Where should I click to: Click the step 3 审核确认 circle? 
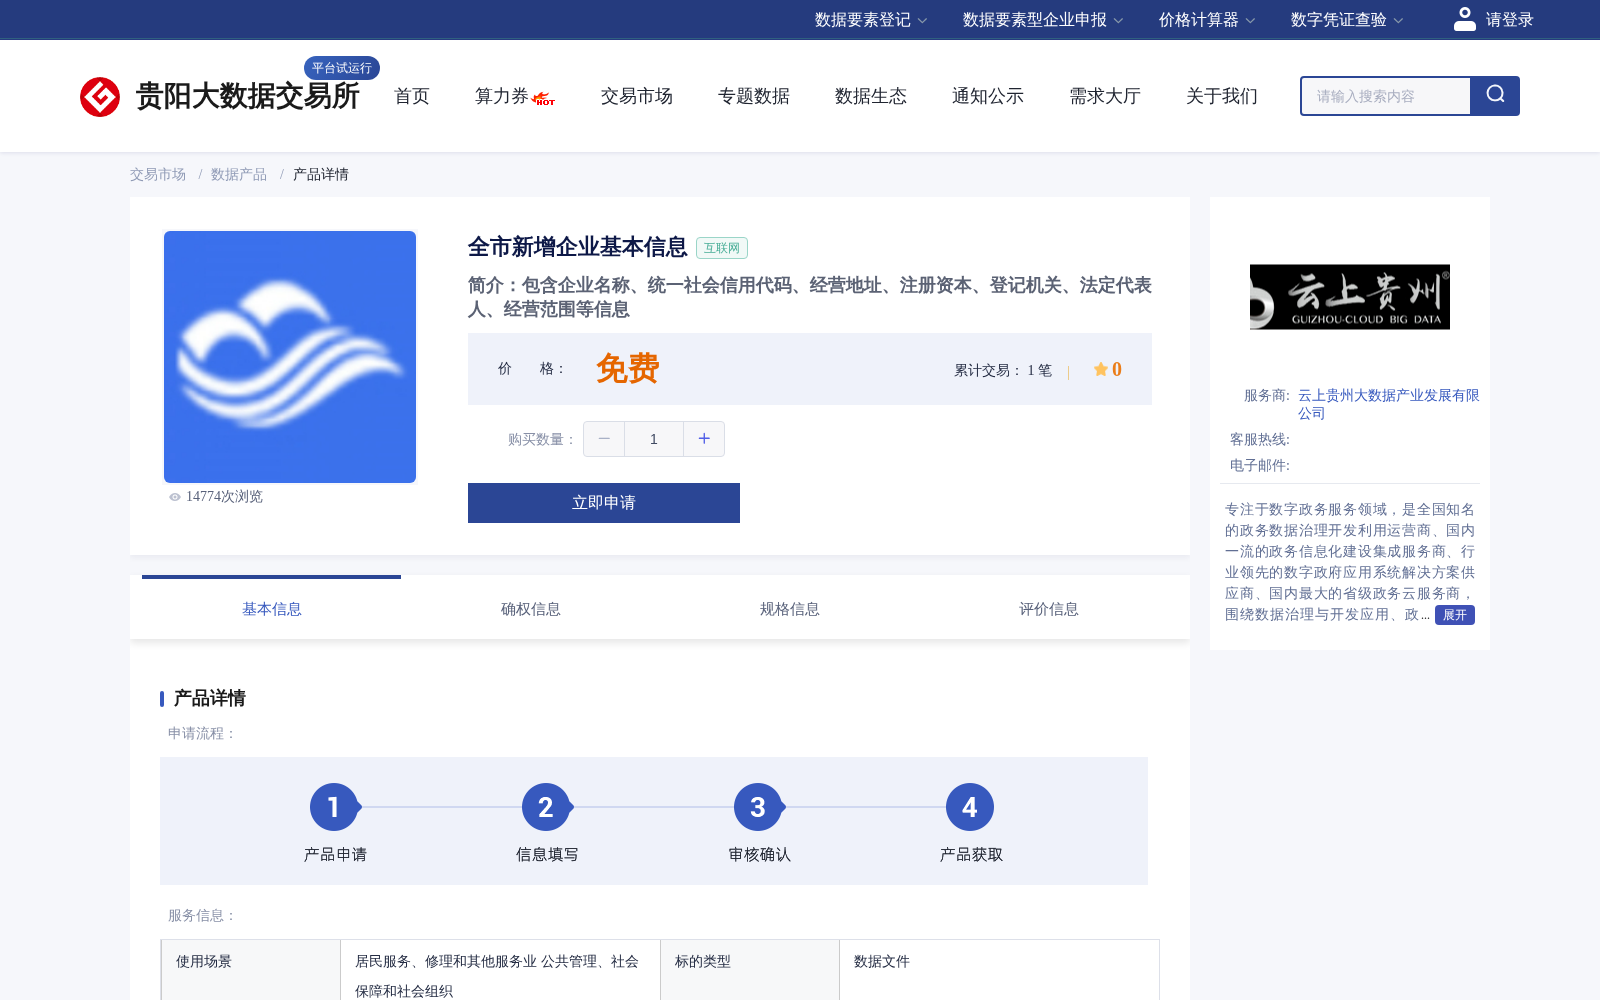click(758, 807)
